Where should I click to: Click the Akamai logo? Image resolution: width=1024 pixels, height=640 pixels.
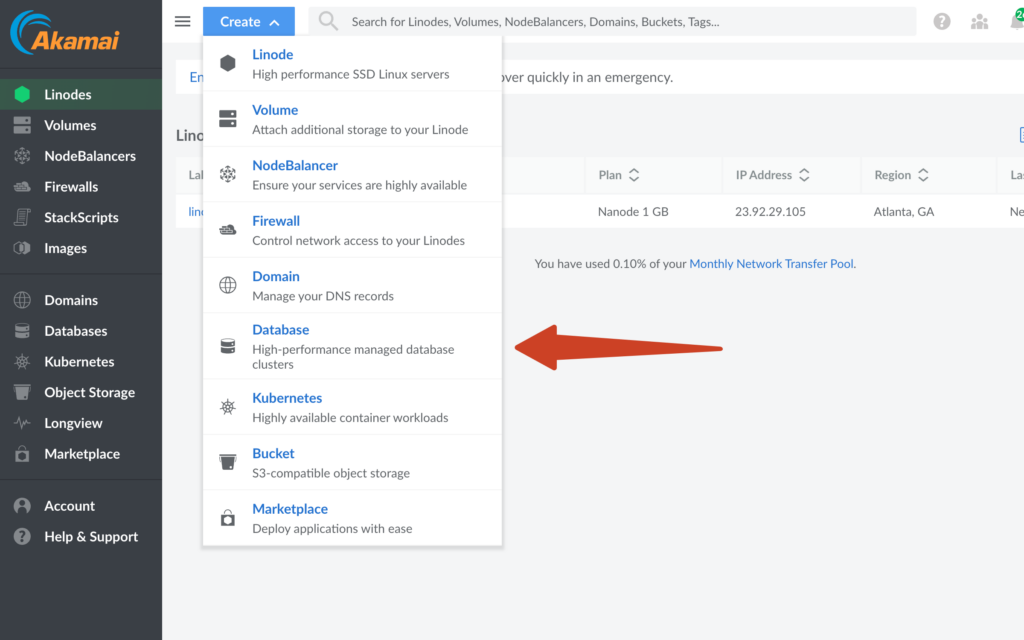(x=63, y=33)
